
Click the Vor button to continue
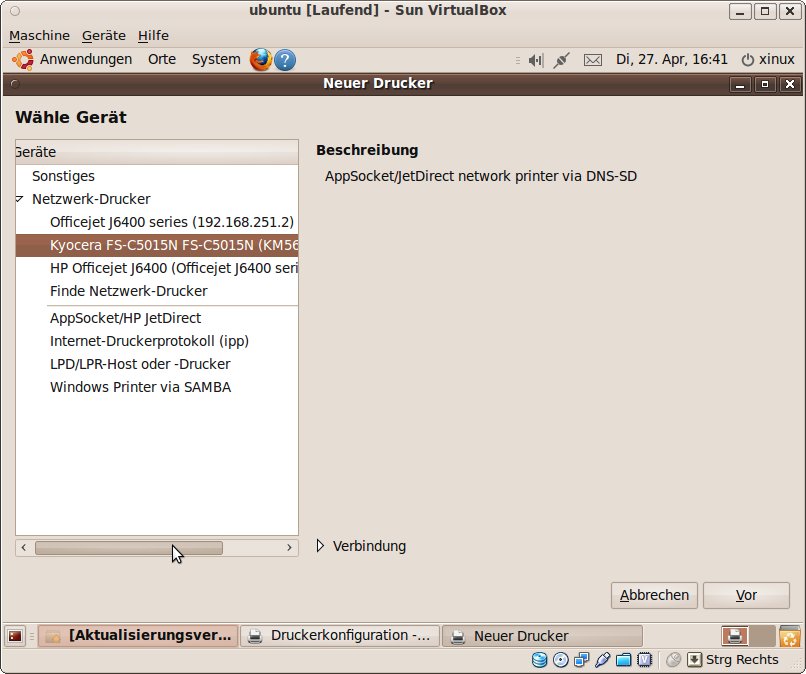click(746, 595)
